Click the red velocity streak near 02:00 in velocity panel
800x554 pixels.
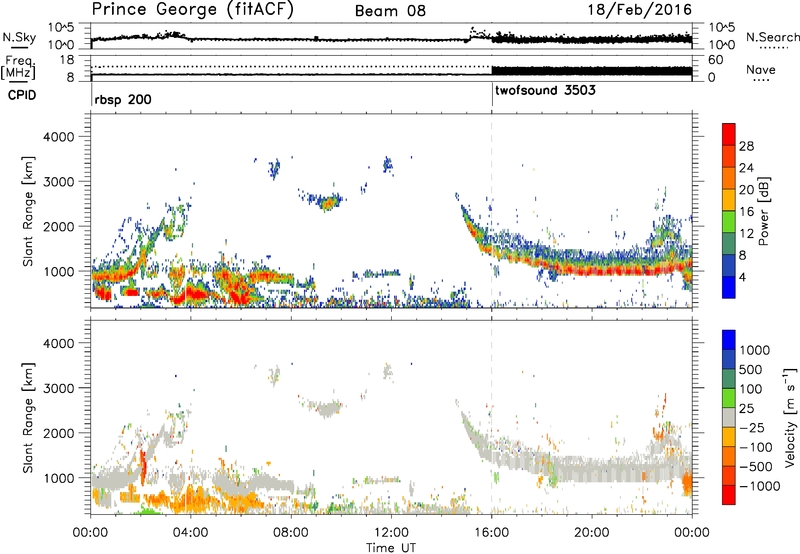coord(143,466)
